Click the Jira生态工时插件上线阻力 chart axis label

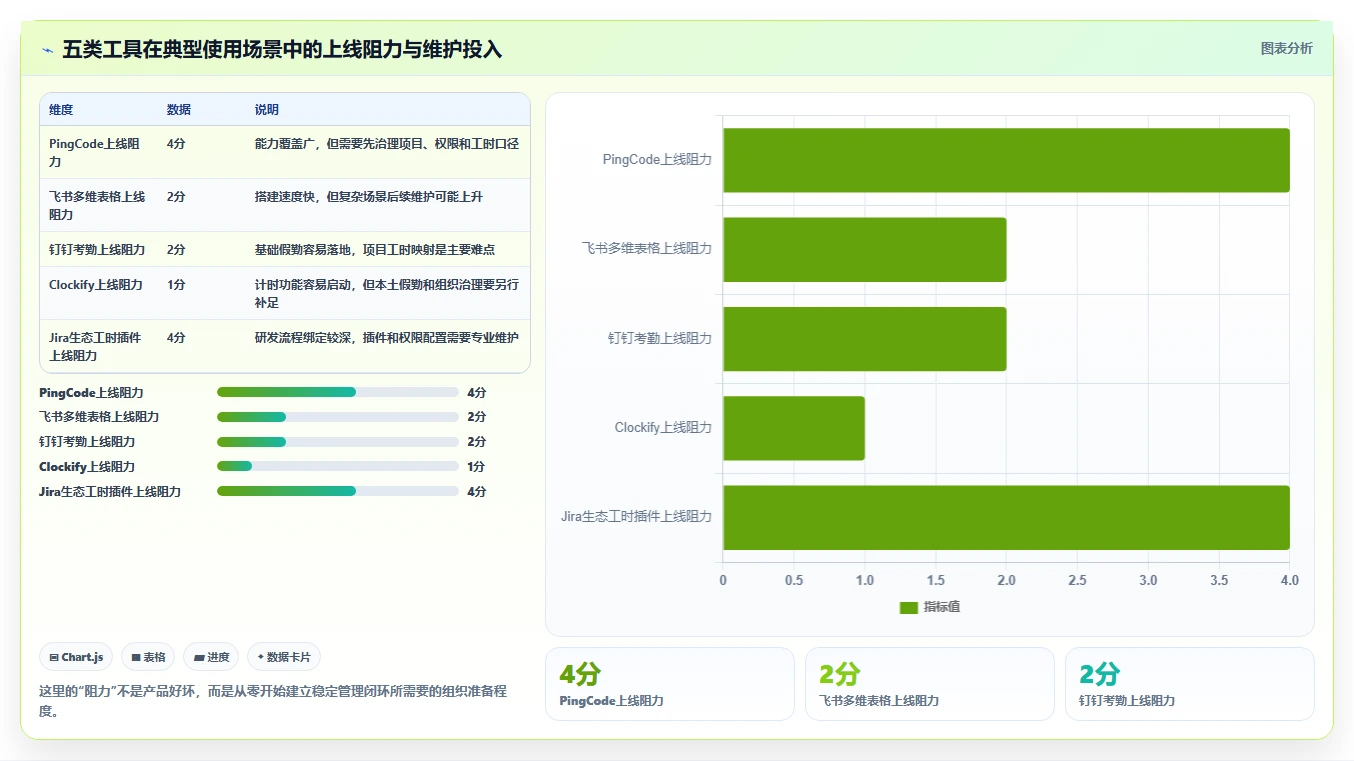[x=636, y=517]
